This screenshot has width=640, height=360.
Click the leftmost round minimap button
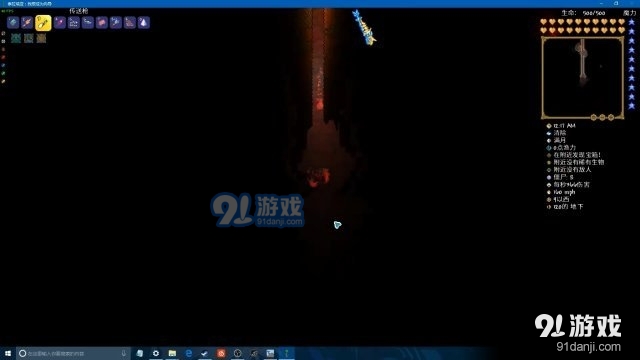click(x=593, y=118)
